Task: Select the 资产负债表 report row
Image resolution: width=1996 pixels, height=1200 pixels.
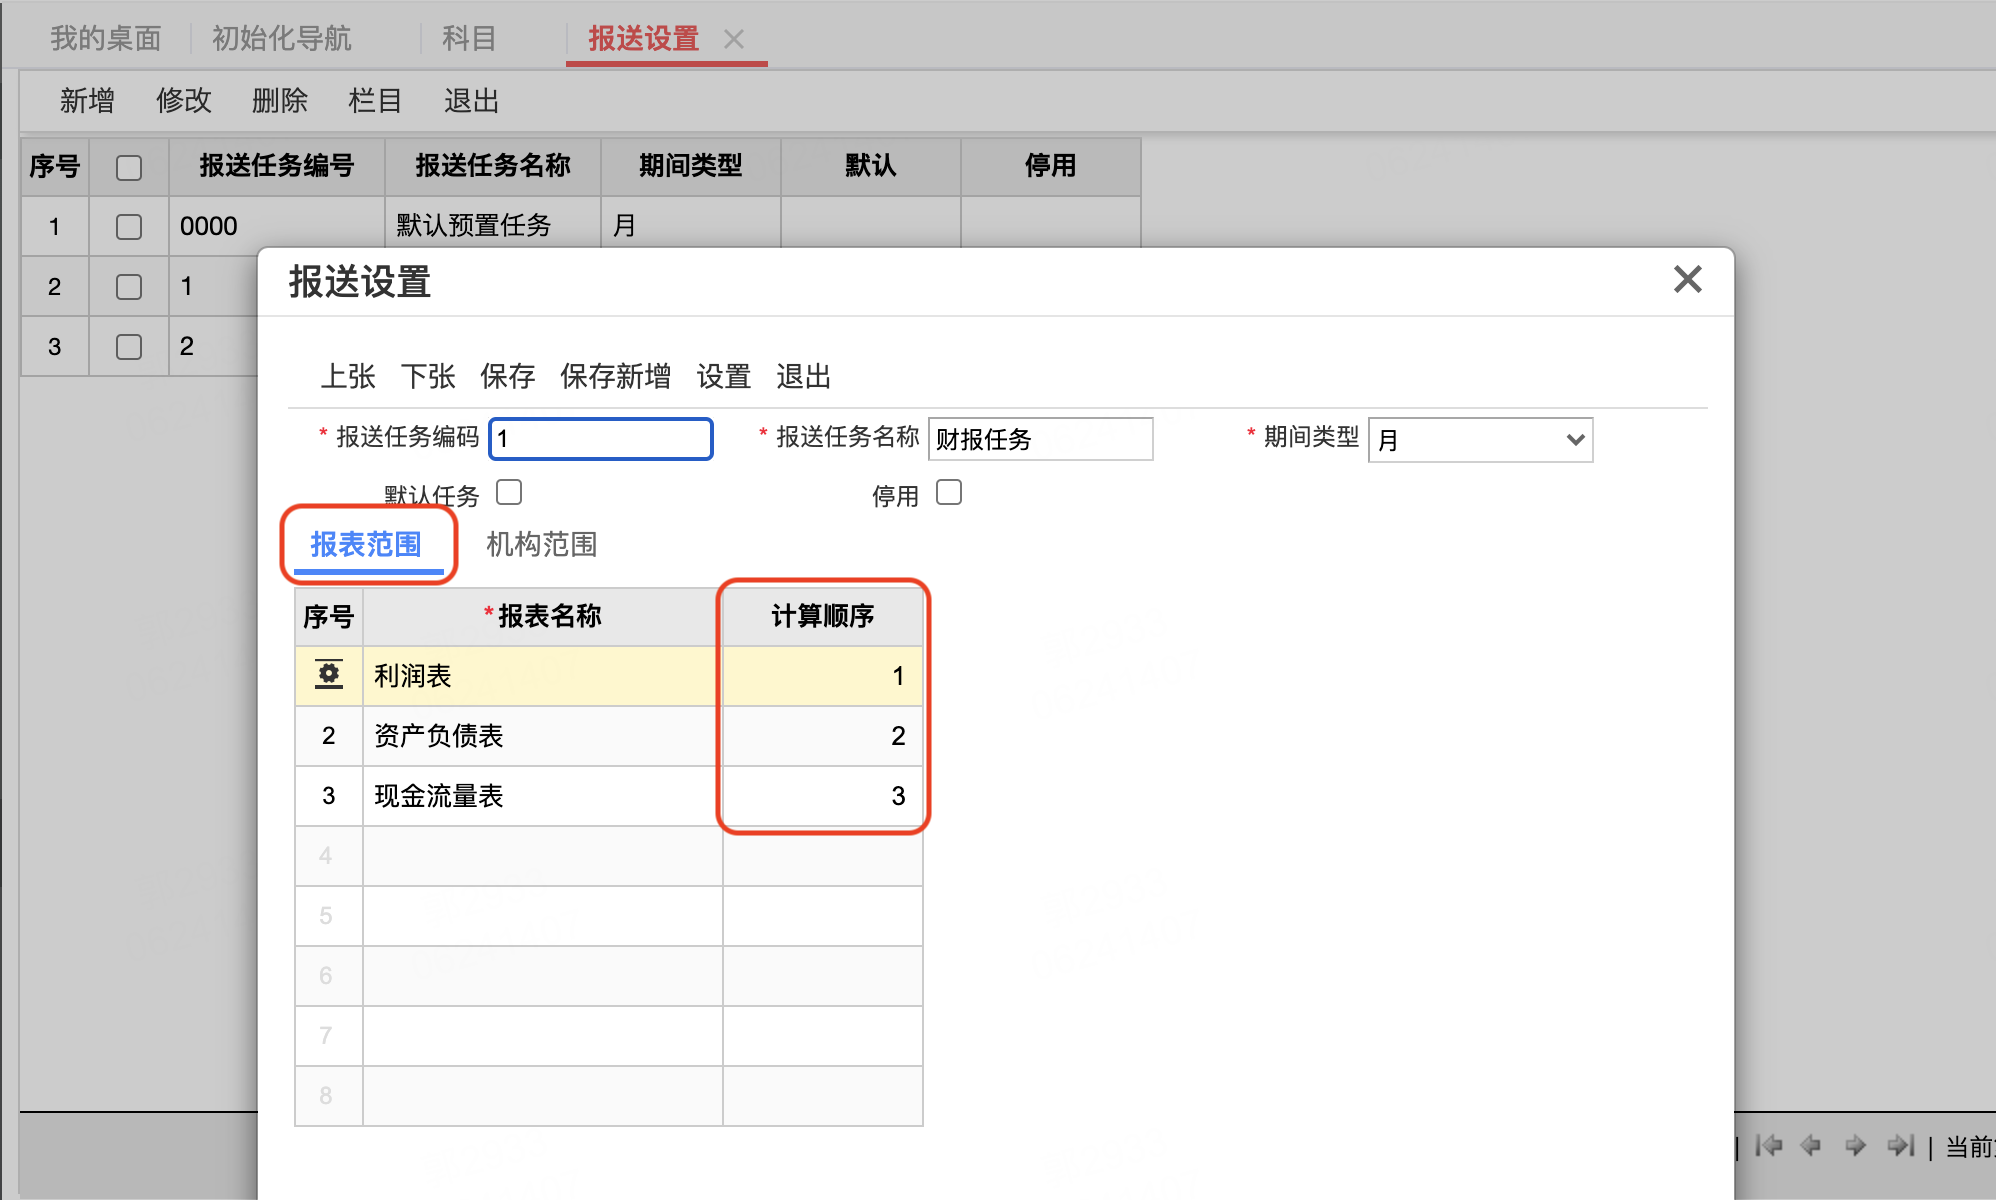Action: (608, 736)
